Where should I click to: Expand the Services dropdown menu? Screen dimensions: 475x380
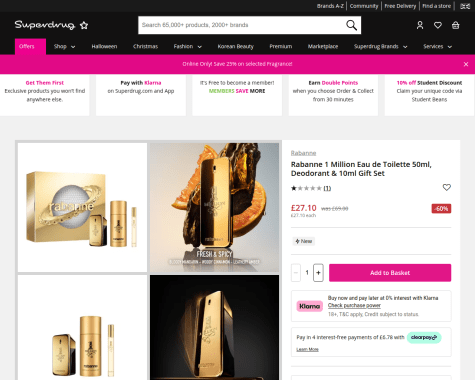click(x=437, y=47)
